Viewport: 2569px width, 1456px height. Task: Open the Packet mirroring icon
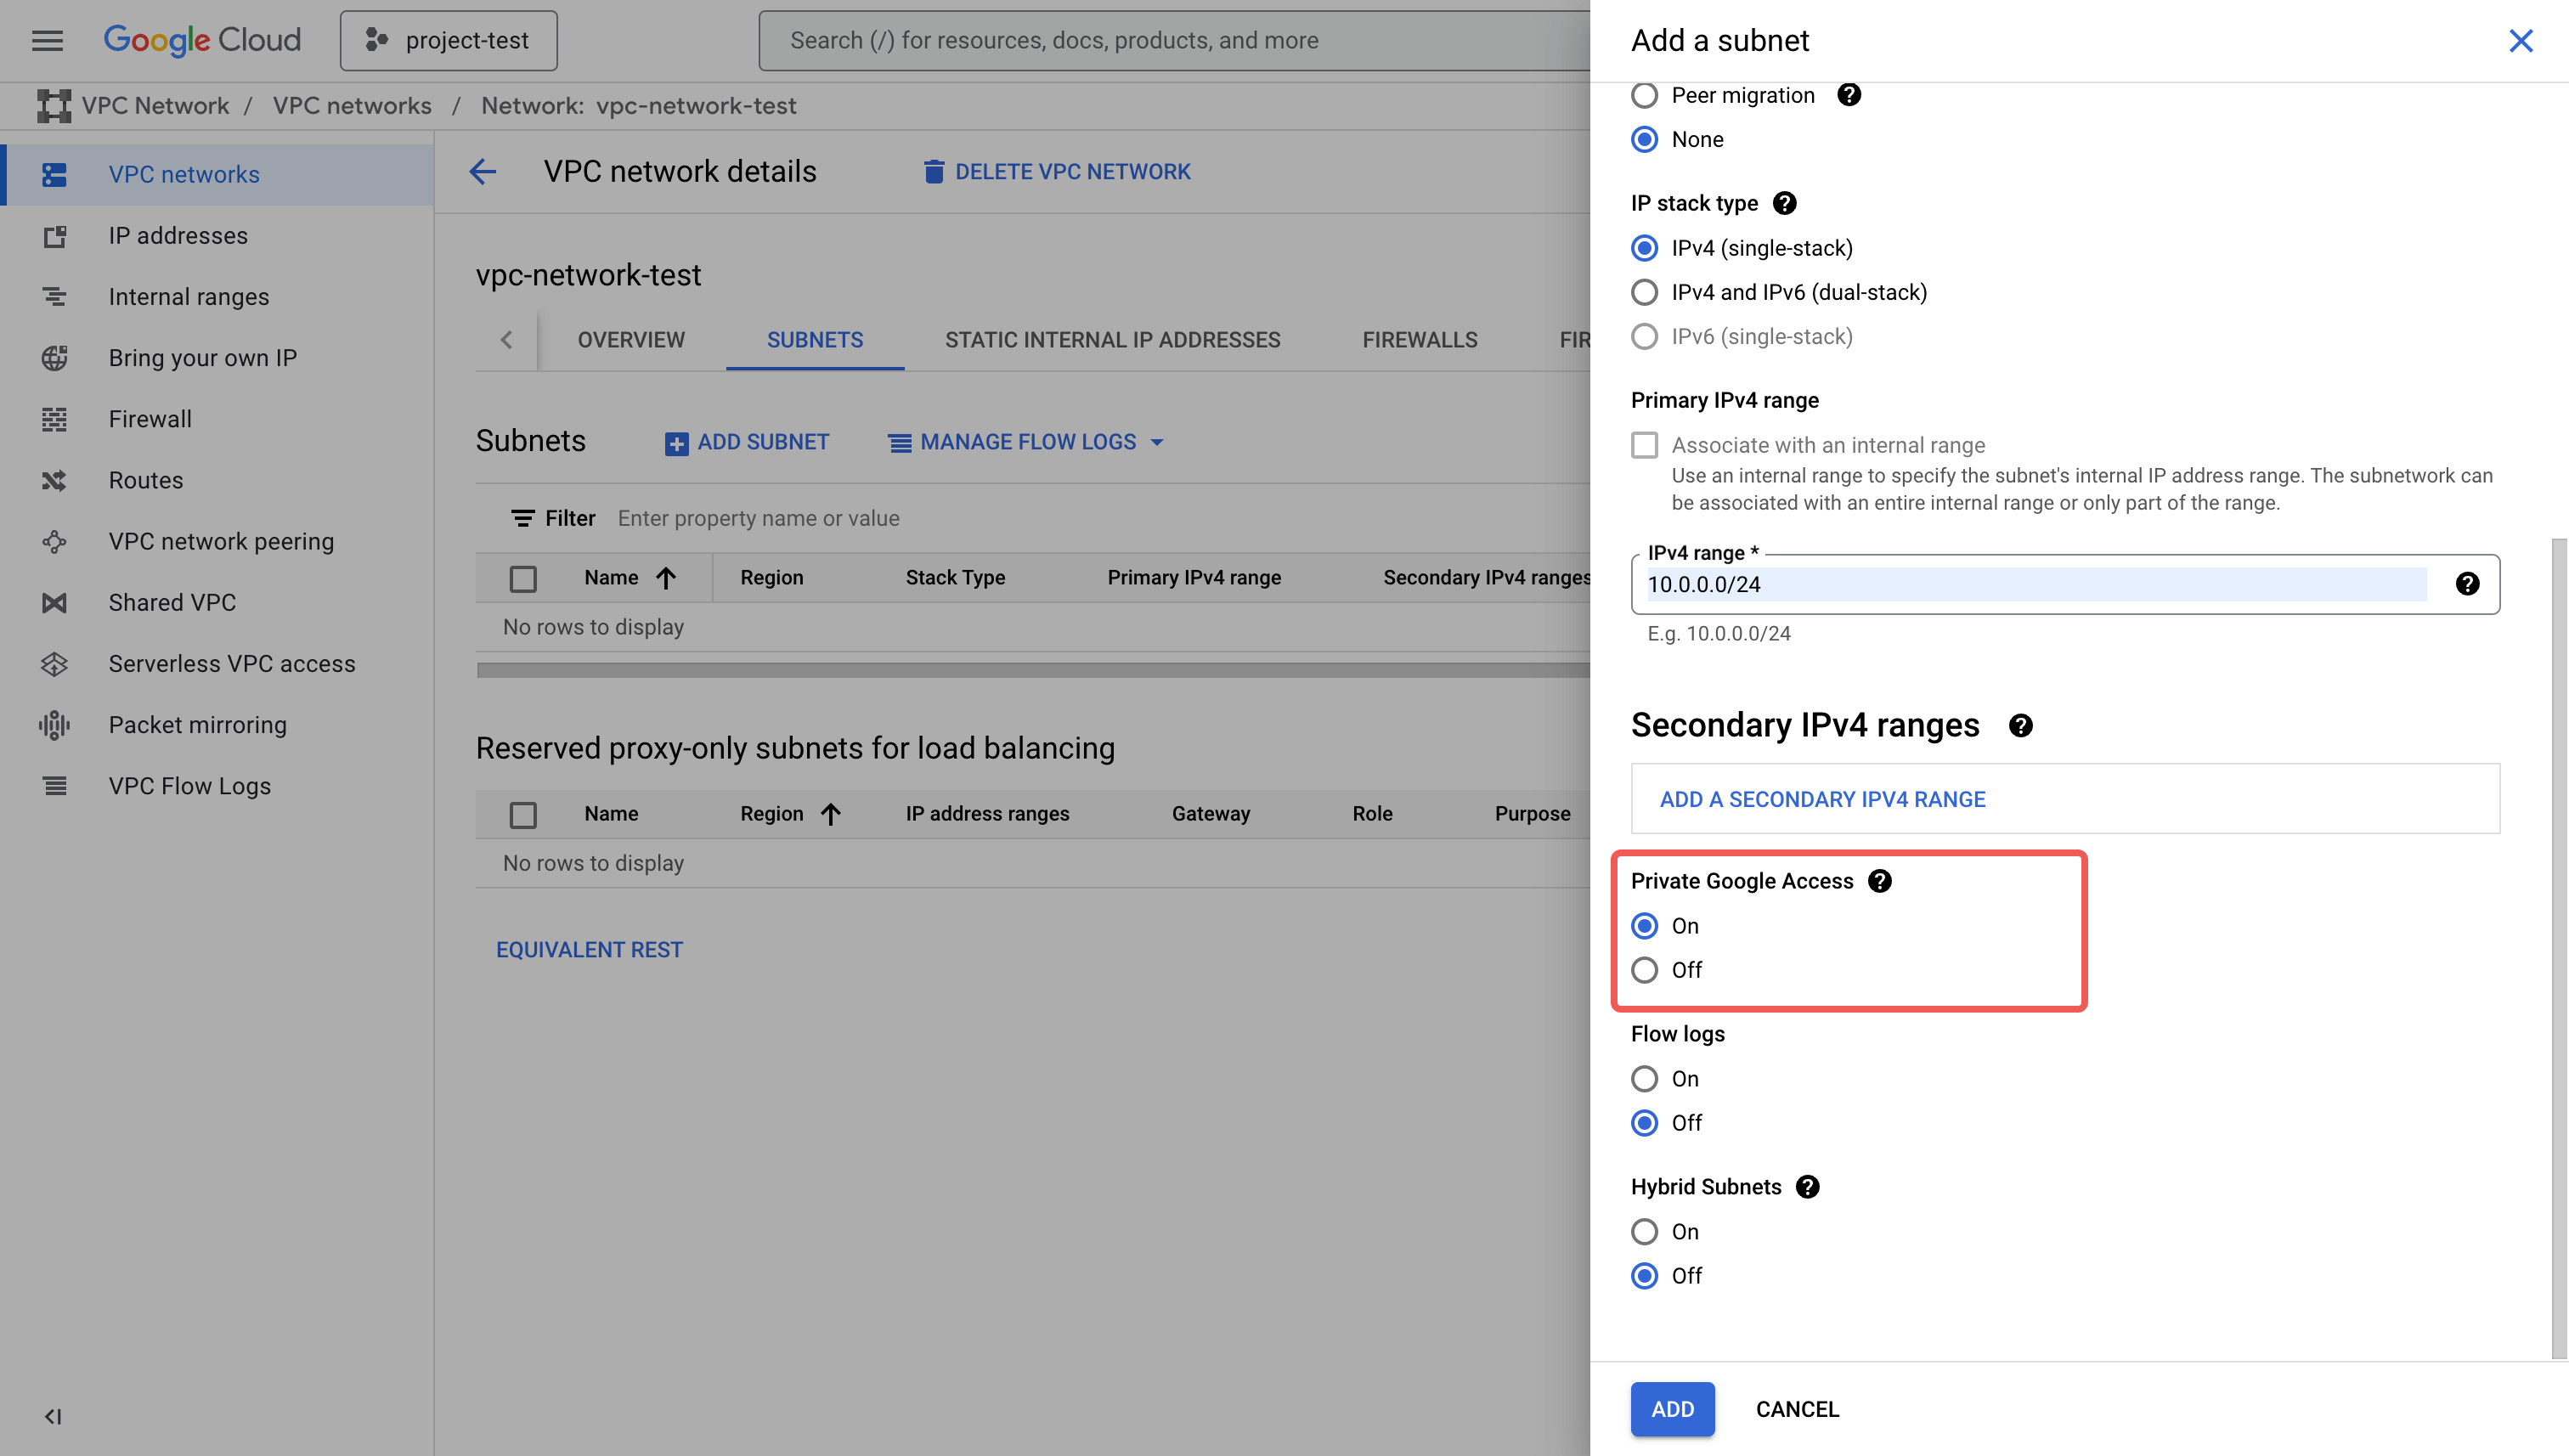click(54, 725)
